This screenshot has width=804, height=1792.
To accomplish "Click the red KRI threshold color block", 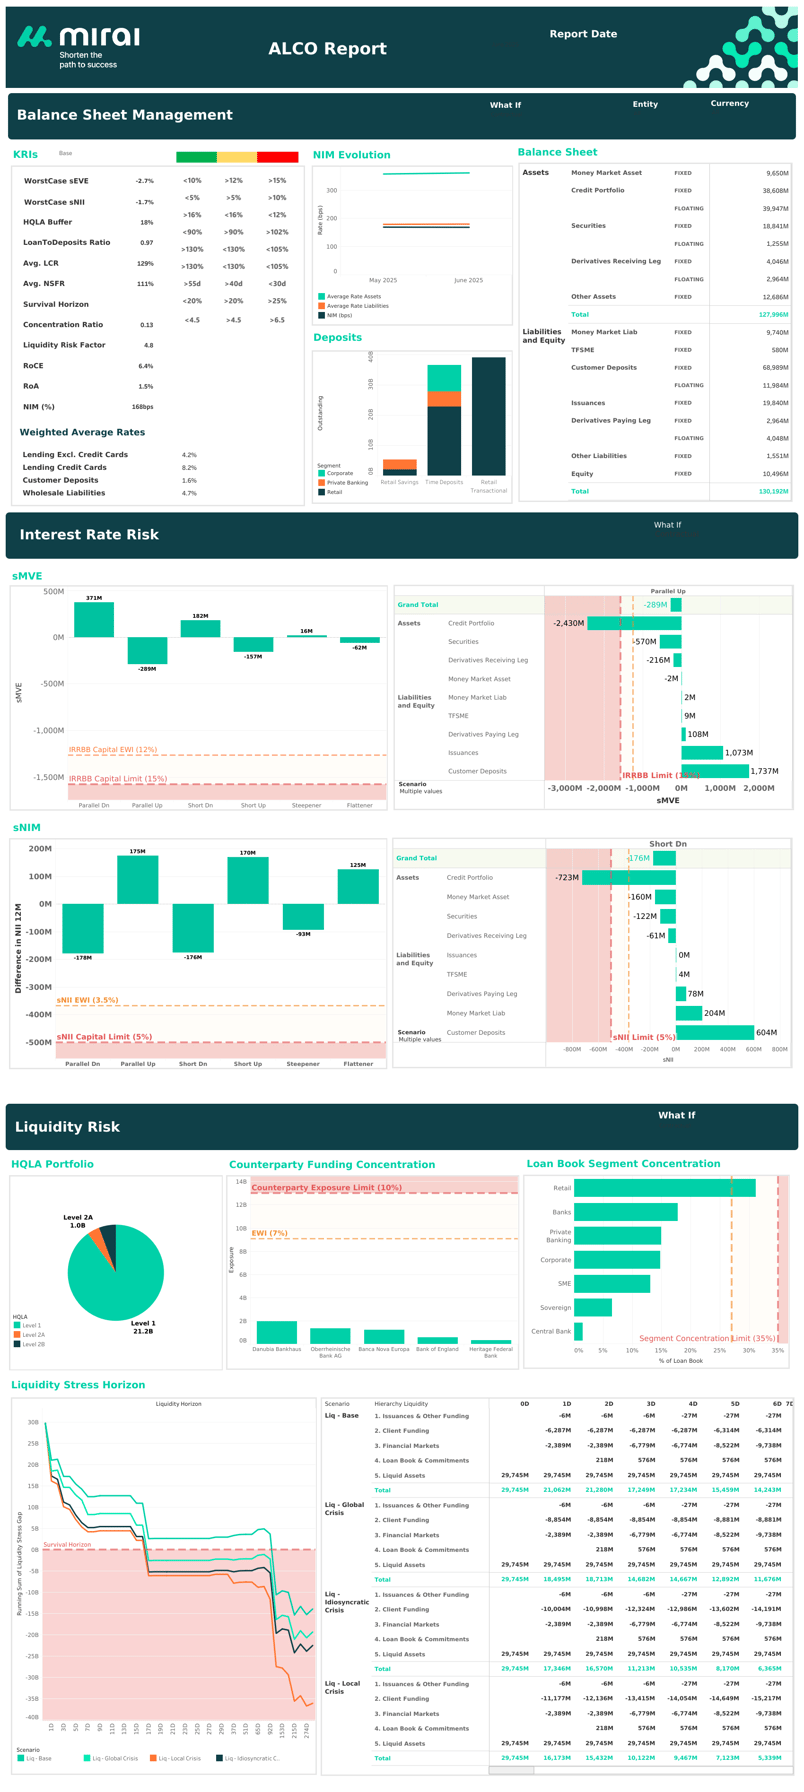I will [x=278, y=157].
